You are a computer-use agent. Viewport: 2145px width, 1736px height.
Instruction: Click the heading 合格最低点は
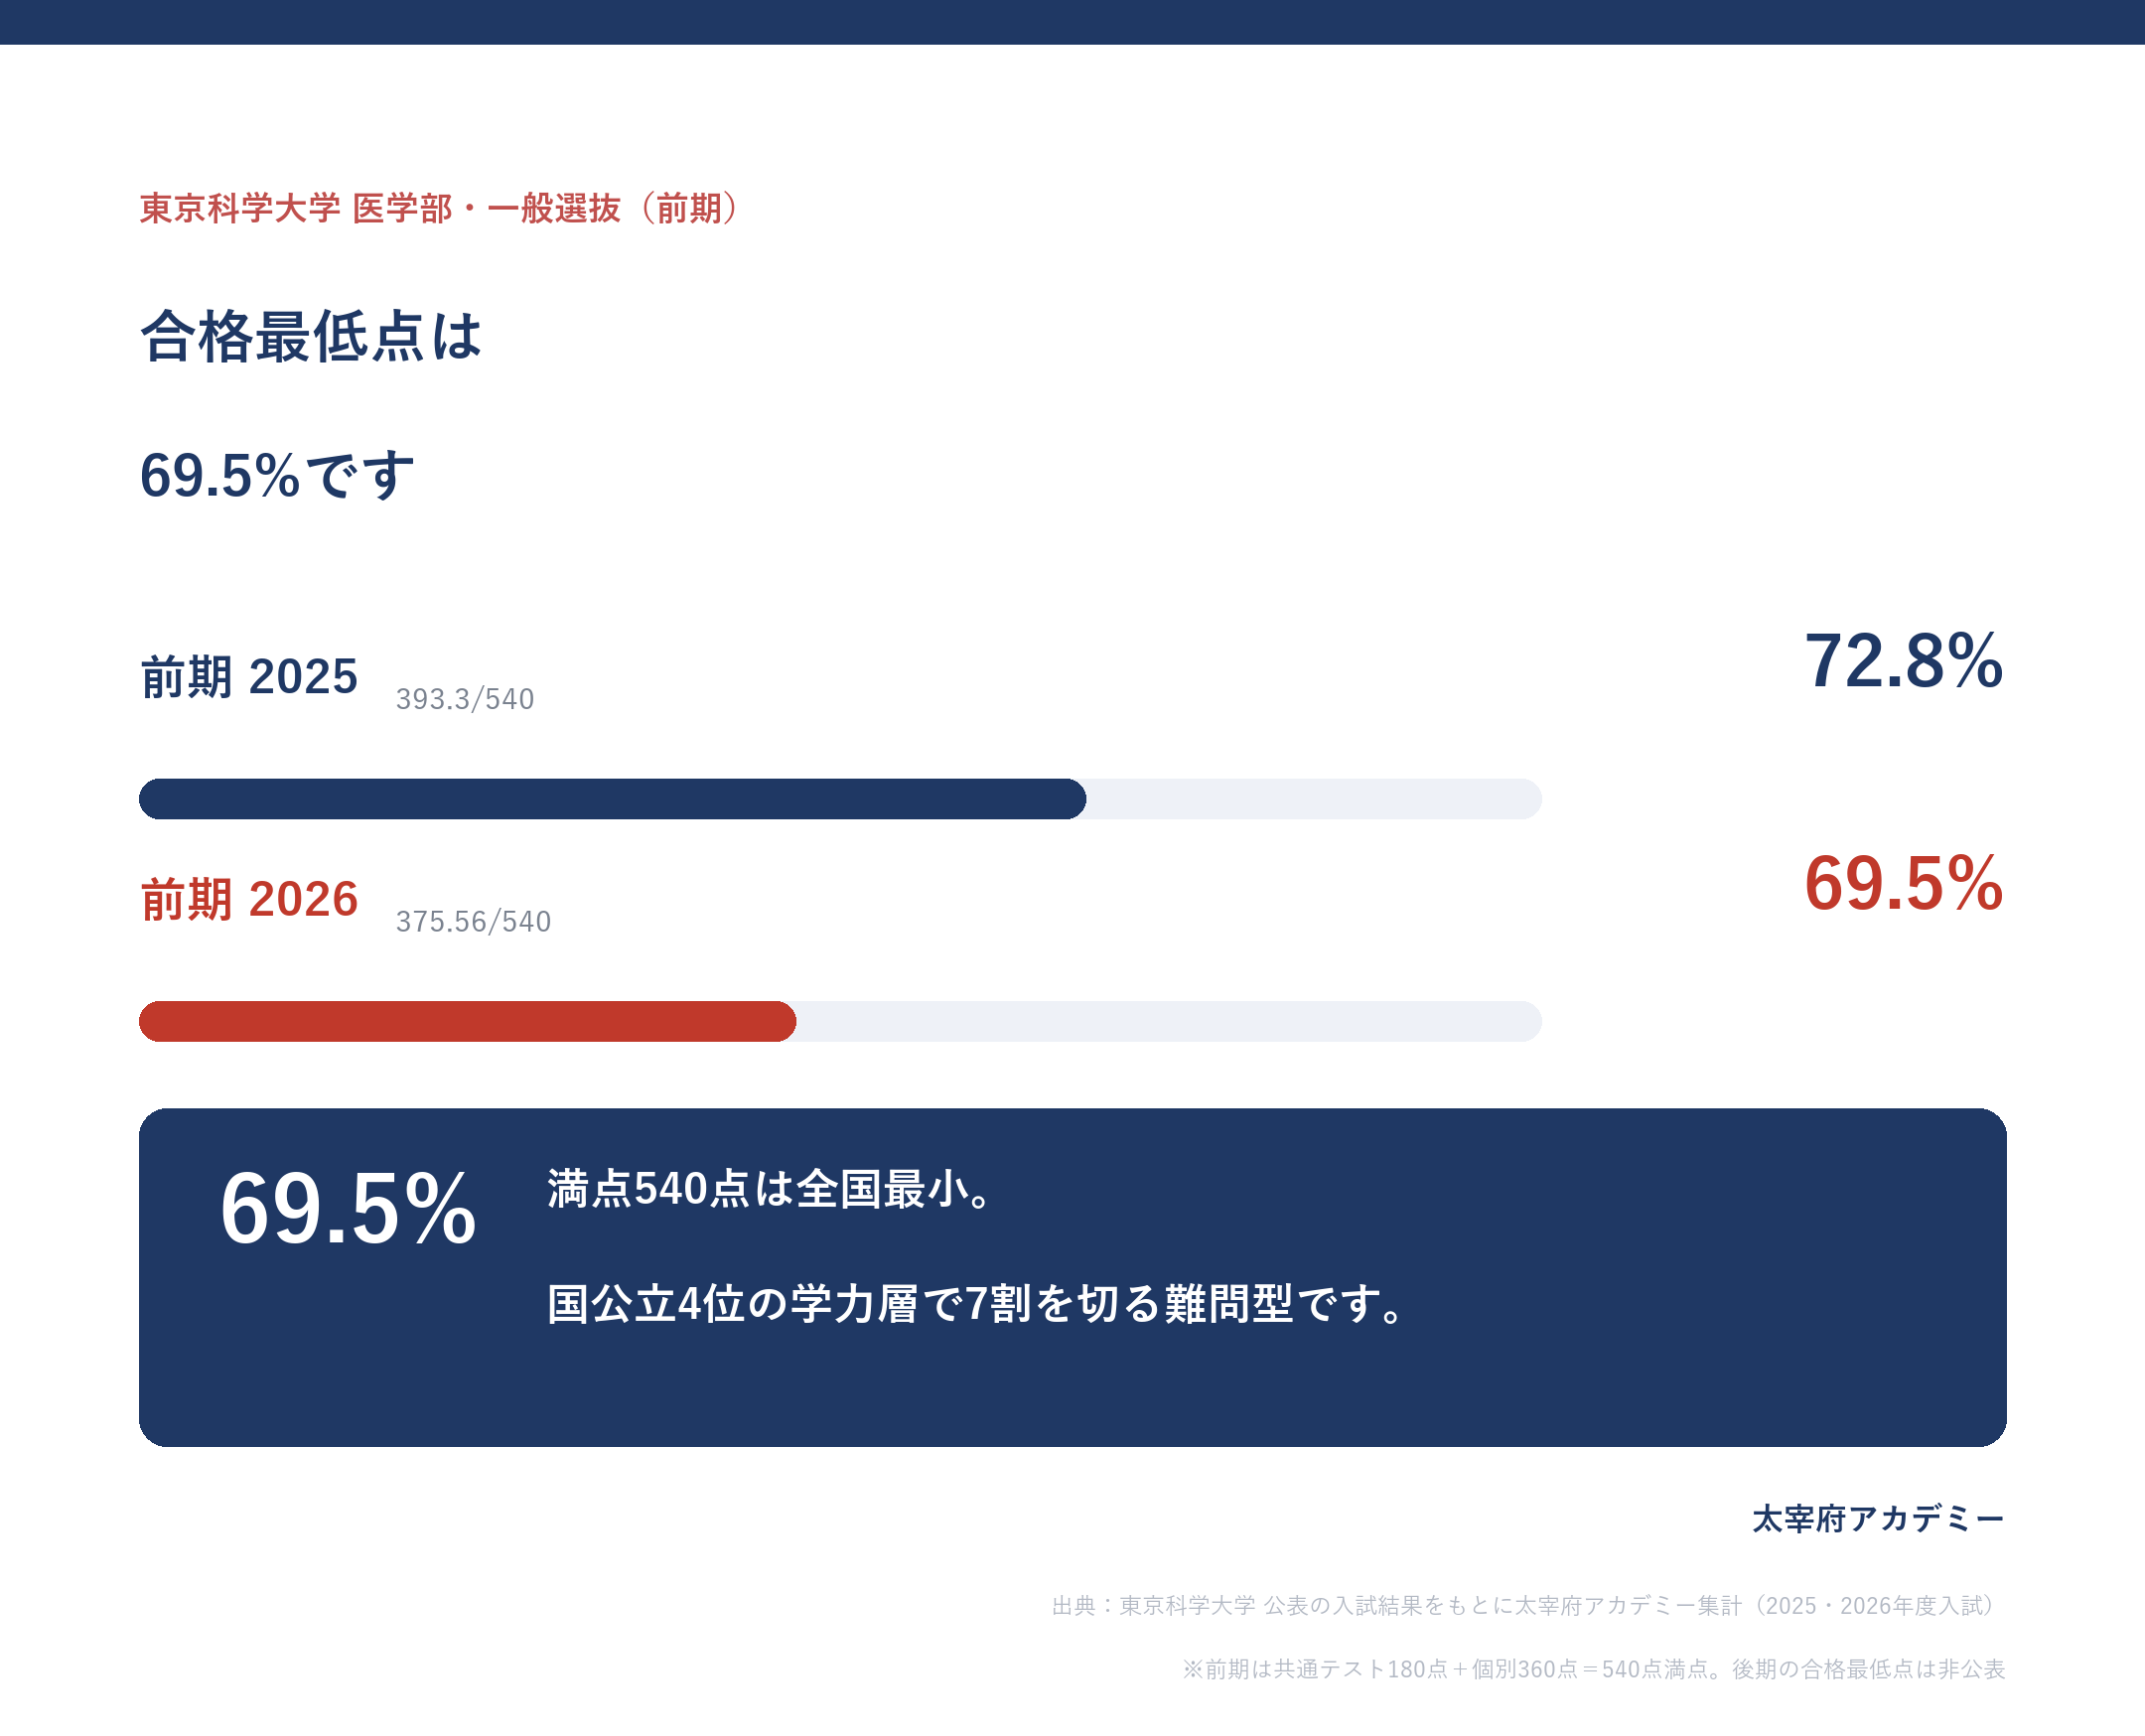tap(311, 336)
